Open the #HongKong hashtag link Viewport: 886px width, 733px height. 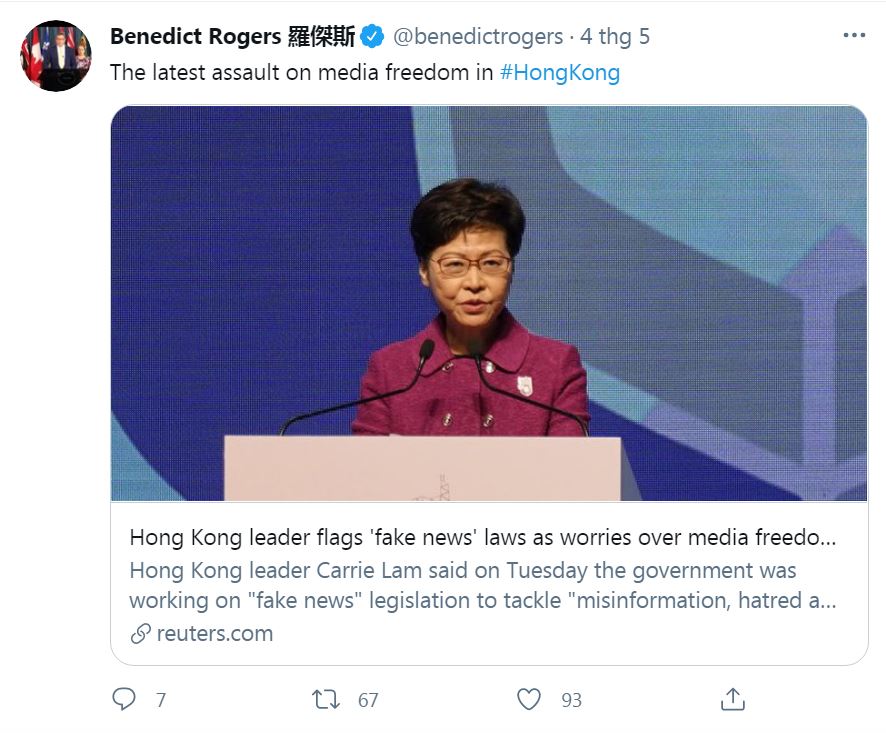(559, 73)
